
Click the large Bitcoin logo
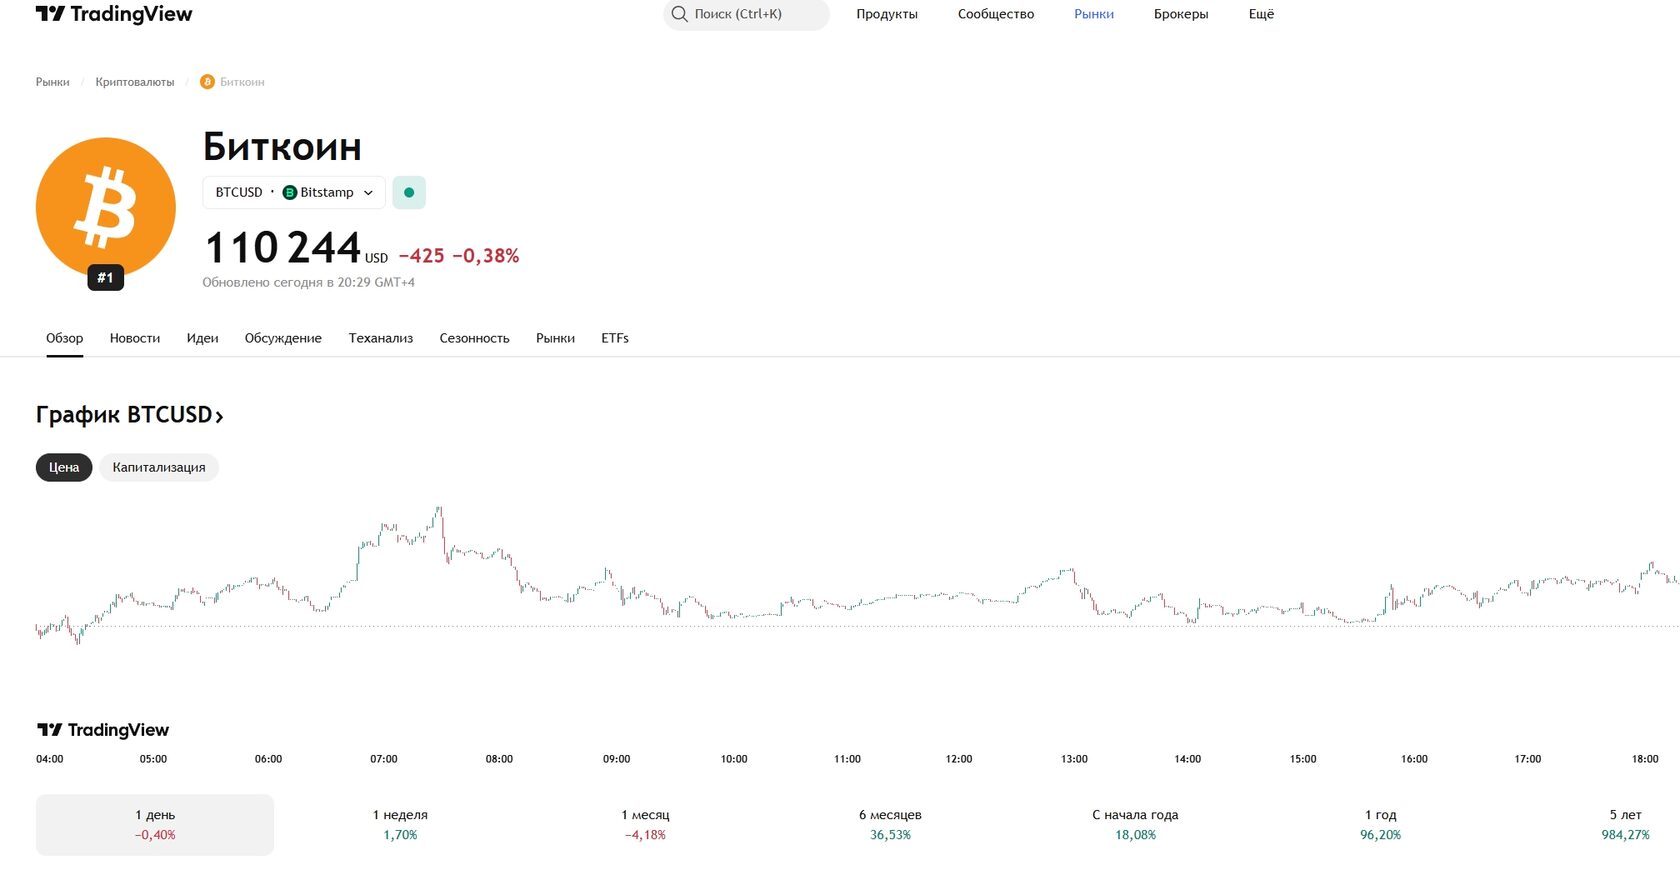pos(106,207)
